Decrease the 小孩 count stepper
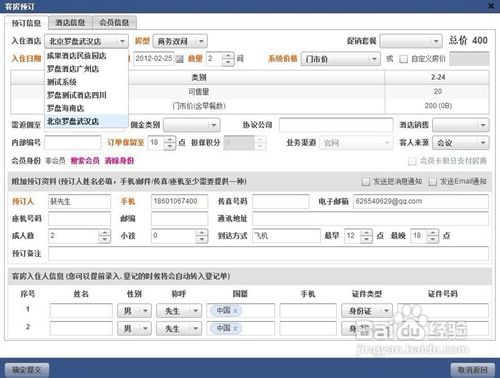This screenshot has width=500, height=378. [201, 239]
